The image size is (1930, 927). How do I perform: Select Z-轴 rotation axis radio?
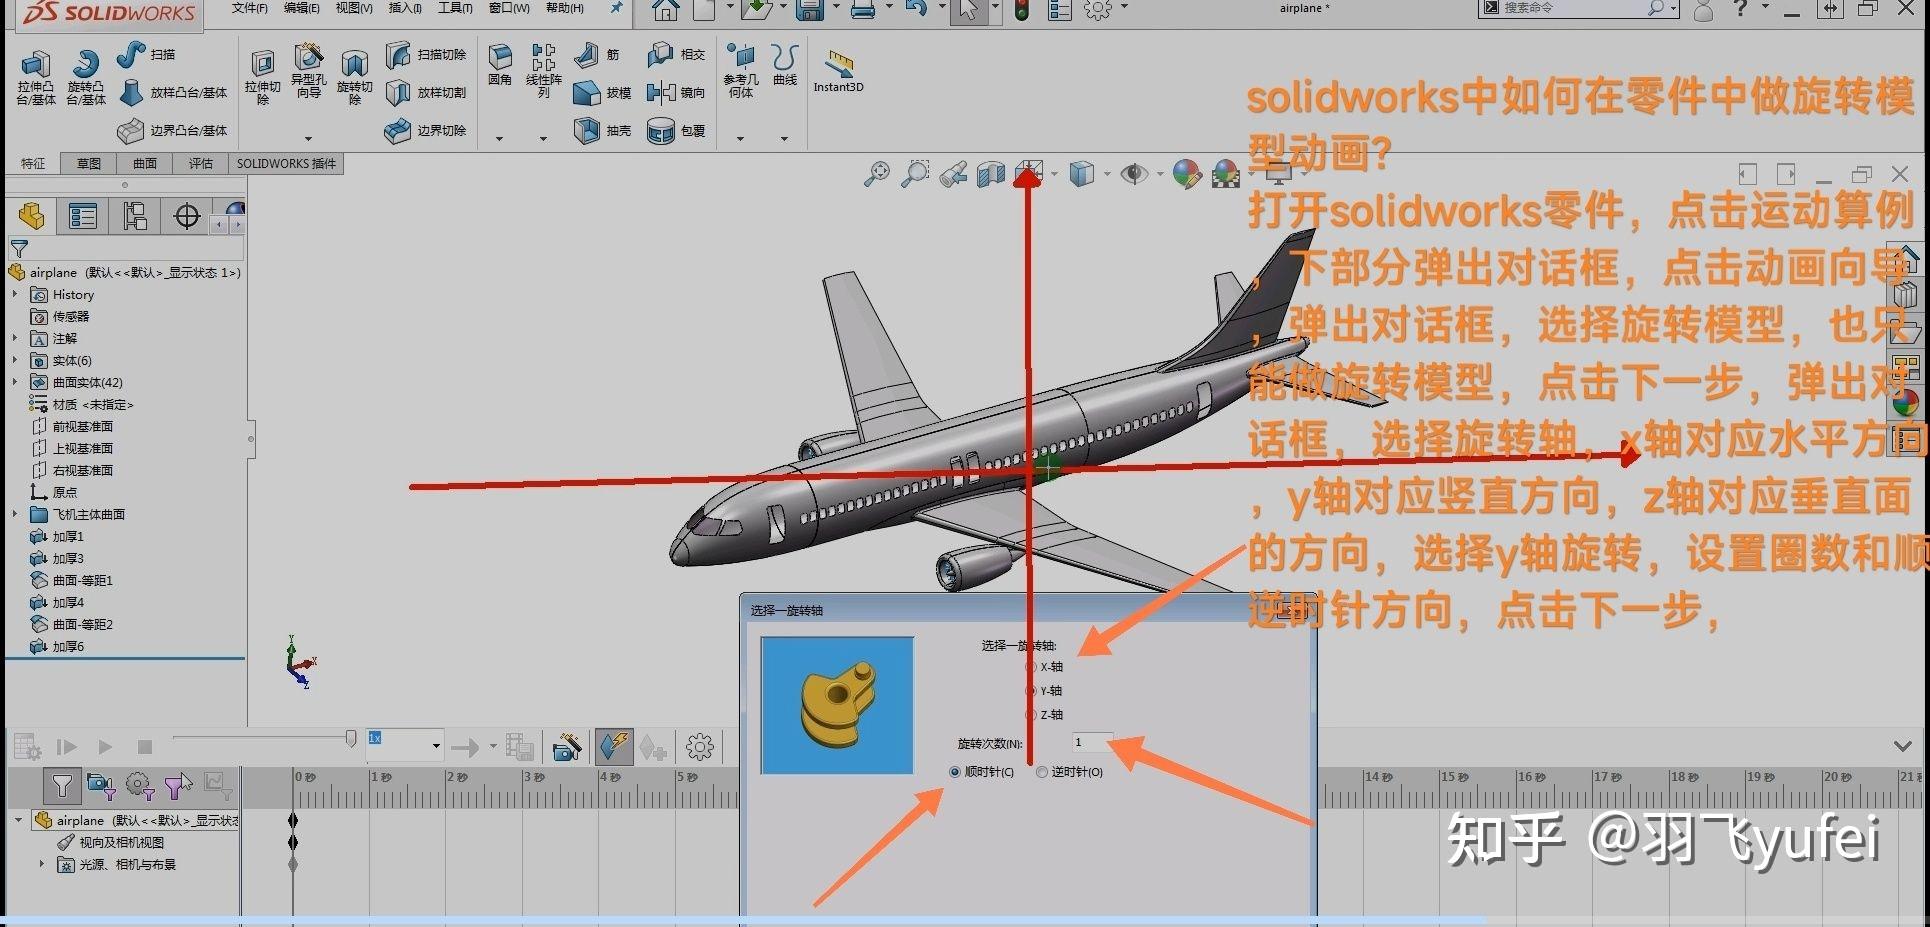point(1031,714)
